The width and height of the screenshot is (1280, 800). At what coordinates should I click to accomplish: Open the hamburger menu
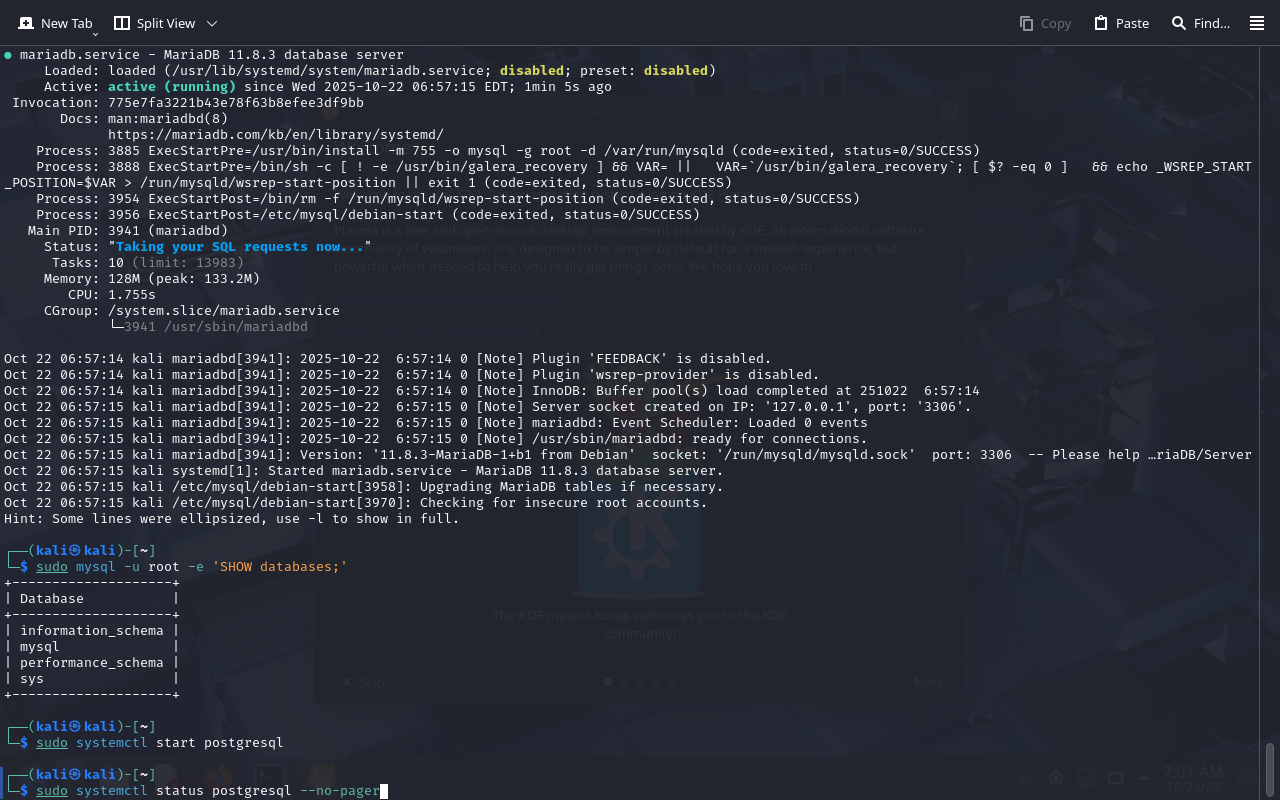[x=1257, y=23]
